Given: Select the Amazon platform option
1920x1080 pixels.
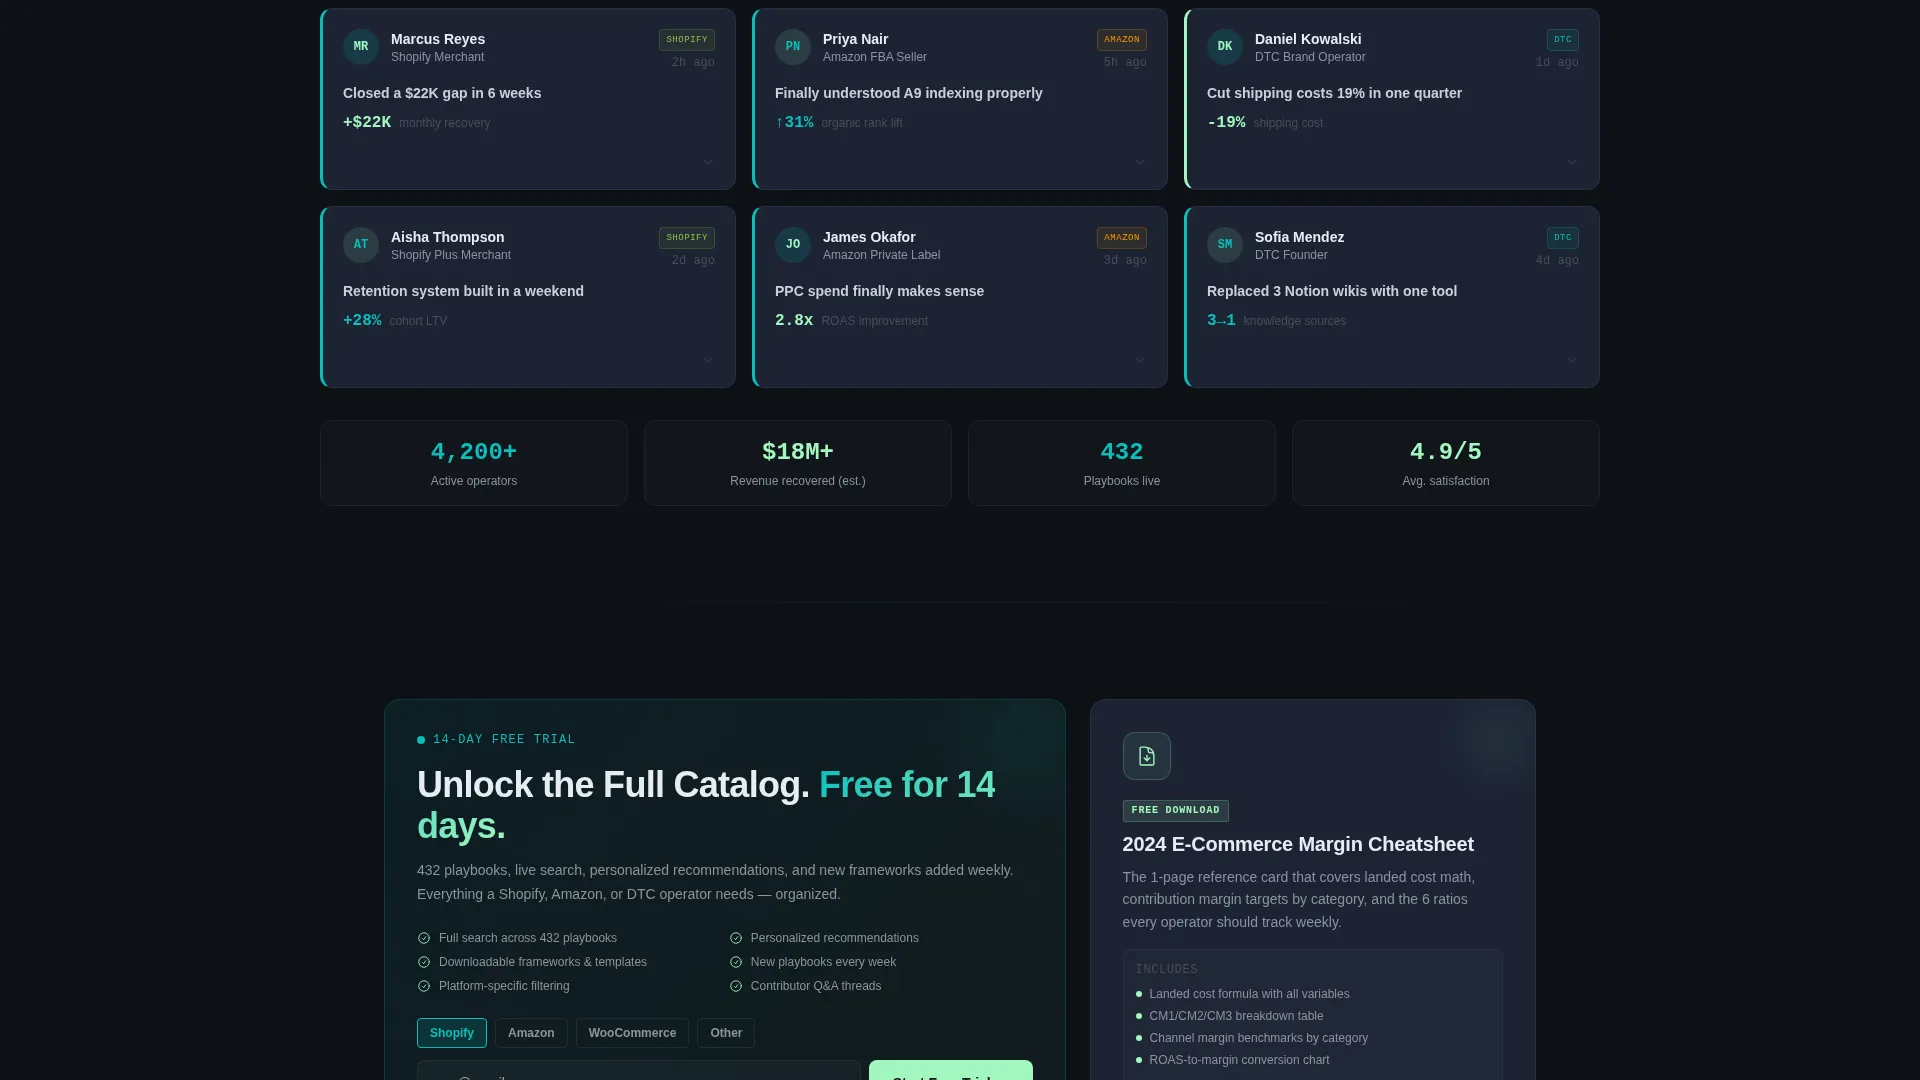Looking at the screenshot, I should (531, 1033).
